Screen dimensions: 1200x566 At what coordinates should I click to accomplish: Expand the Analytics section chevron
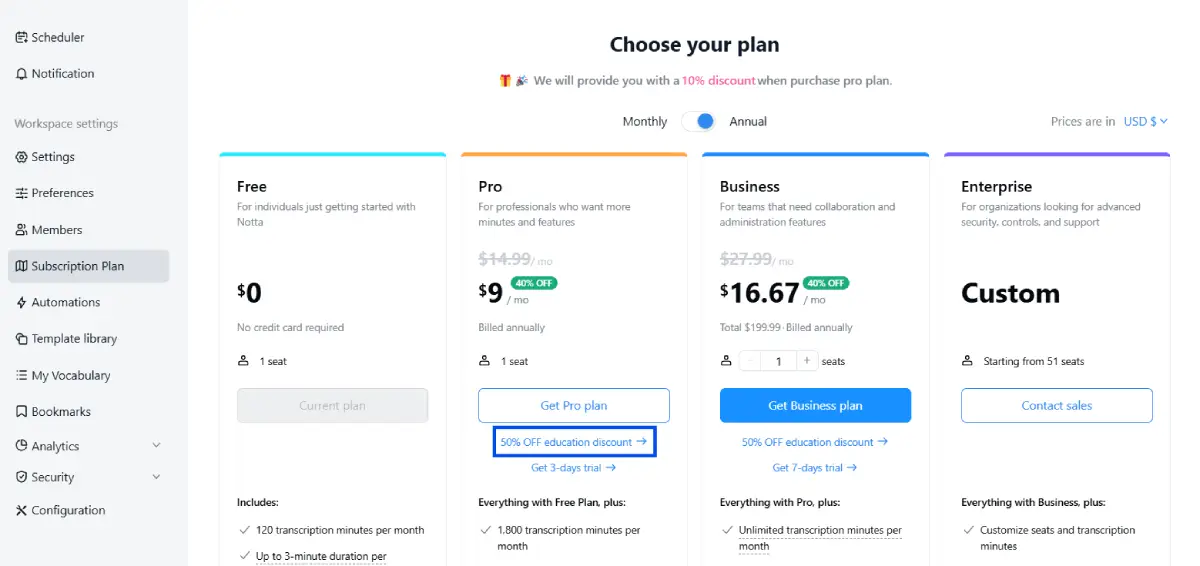tap(156, 446)
